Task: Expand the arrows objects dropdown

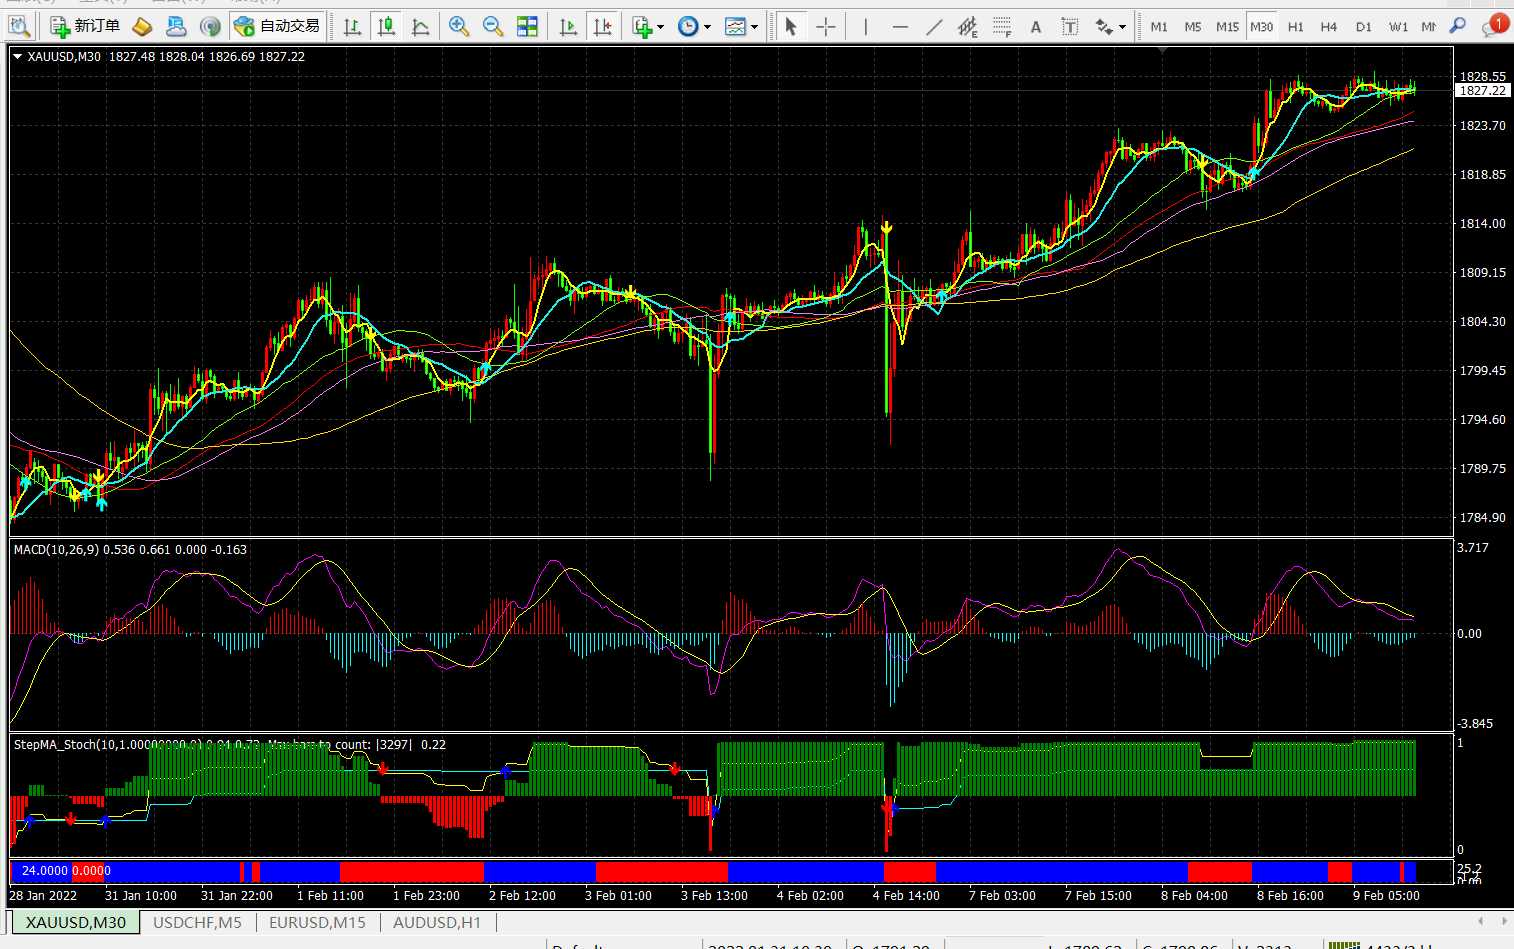Action: point(1122,27)
